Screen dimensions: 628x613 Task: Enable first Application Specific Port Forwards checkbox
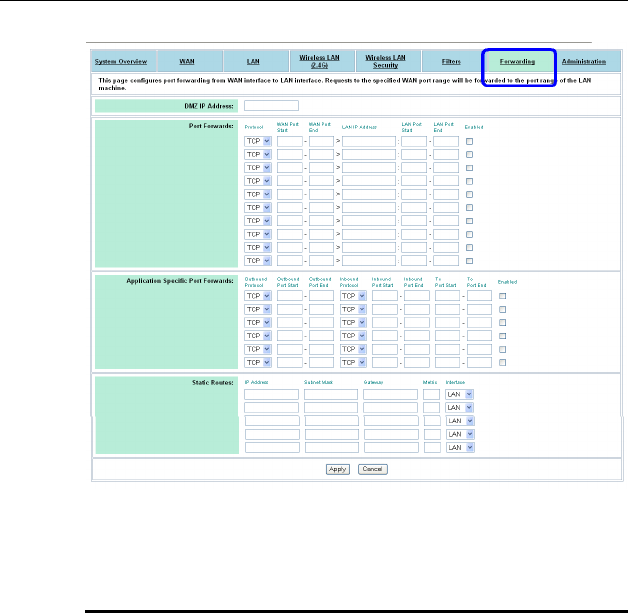(503, 296)
